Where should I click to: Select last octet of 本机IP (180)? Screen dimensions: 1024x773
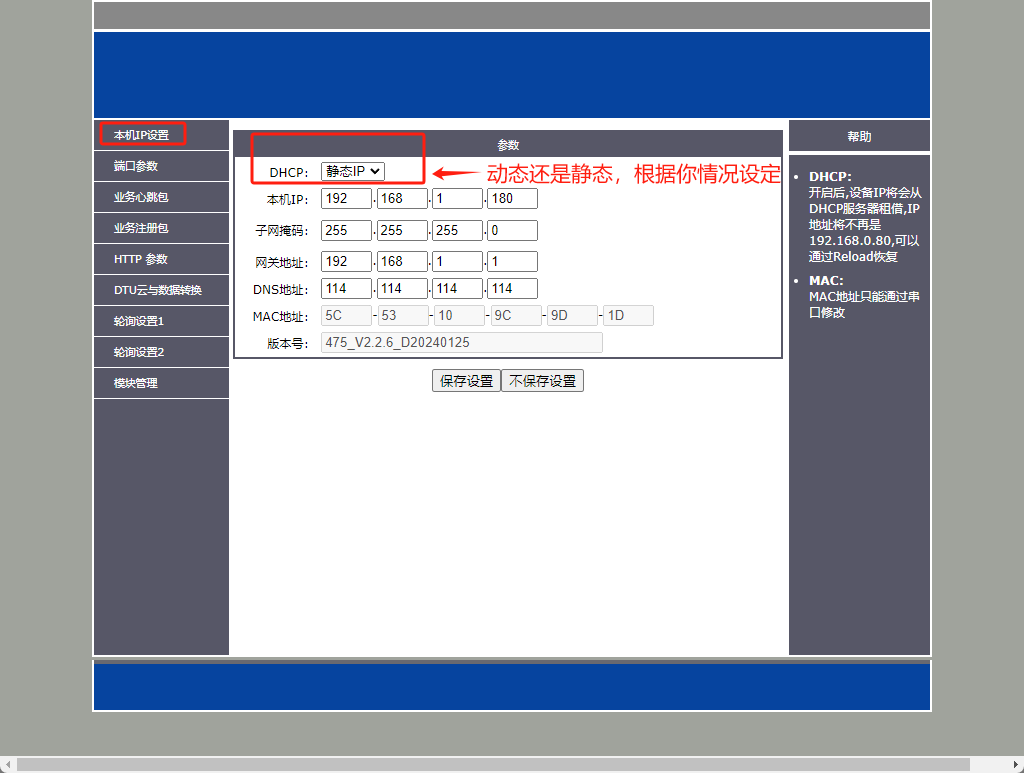pyautogui.click(x=512, y=199)
